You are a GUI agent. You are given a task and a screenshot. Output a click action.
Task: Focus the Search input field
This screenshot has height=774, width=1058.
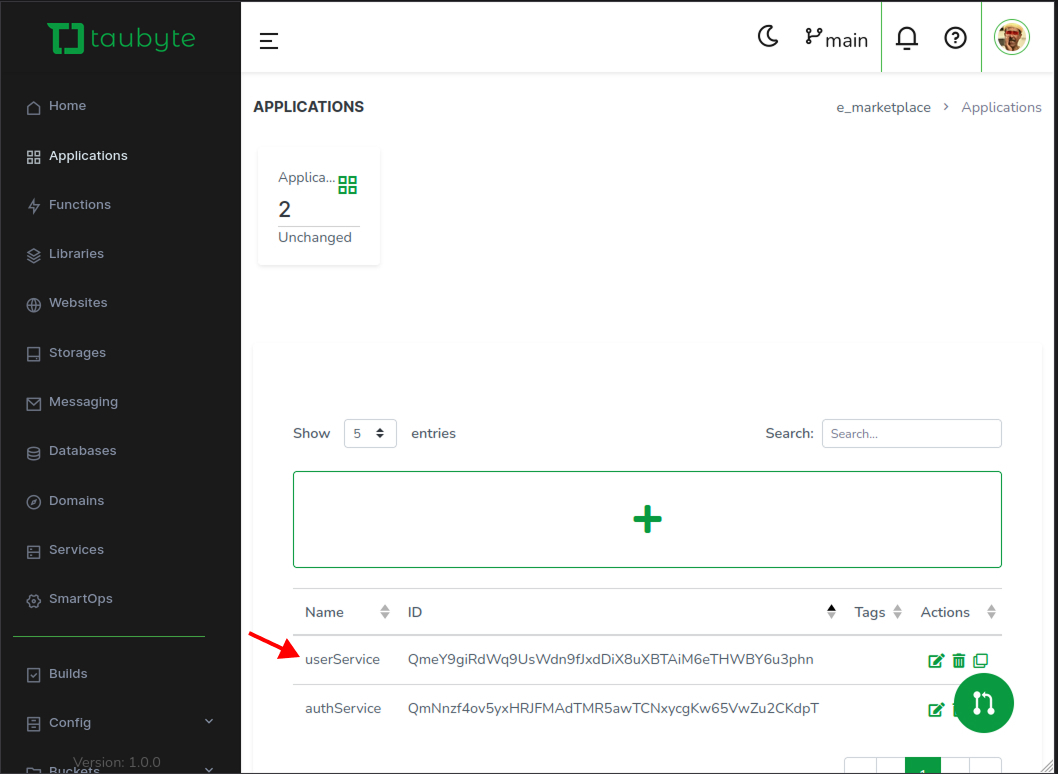[x=912, y=433]
